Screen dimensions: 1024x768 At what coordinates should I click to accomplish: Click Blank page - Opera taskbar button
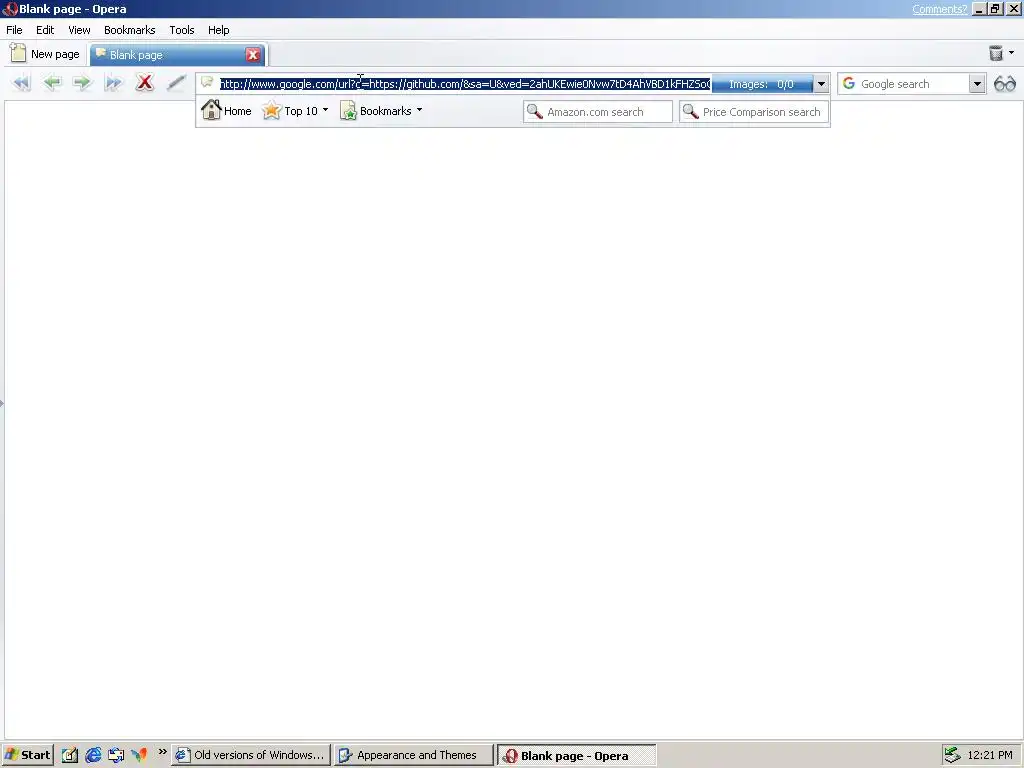(x=577, y=756)
